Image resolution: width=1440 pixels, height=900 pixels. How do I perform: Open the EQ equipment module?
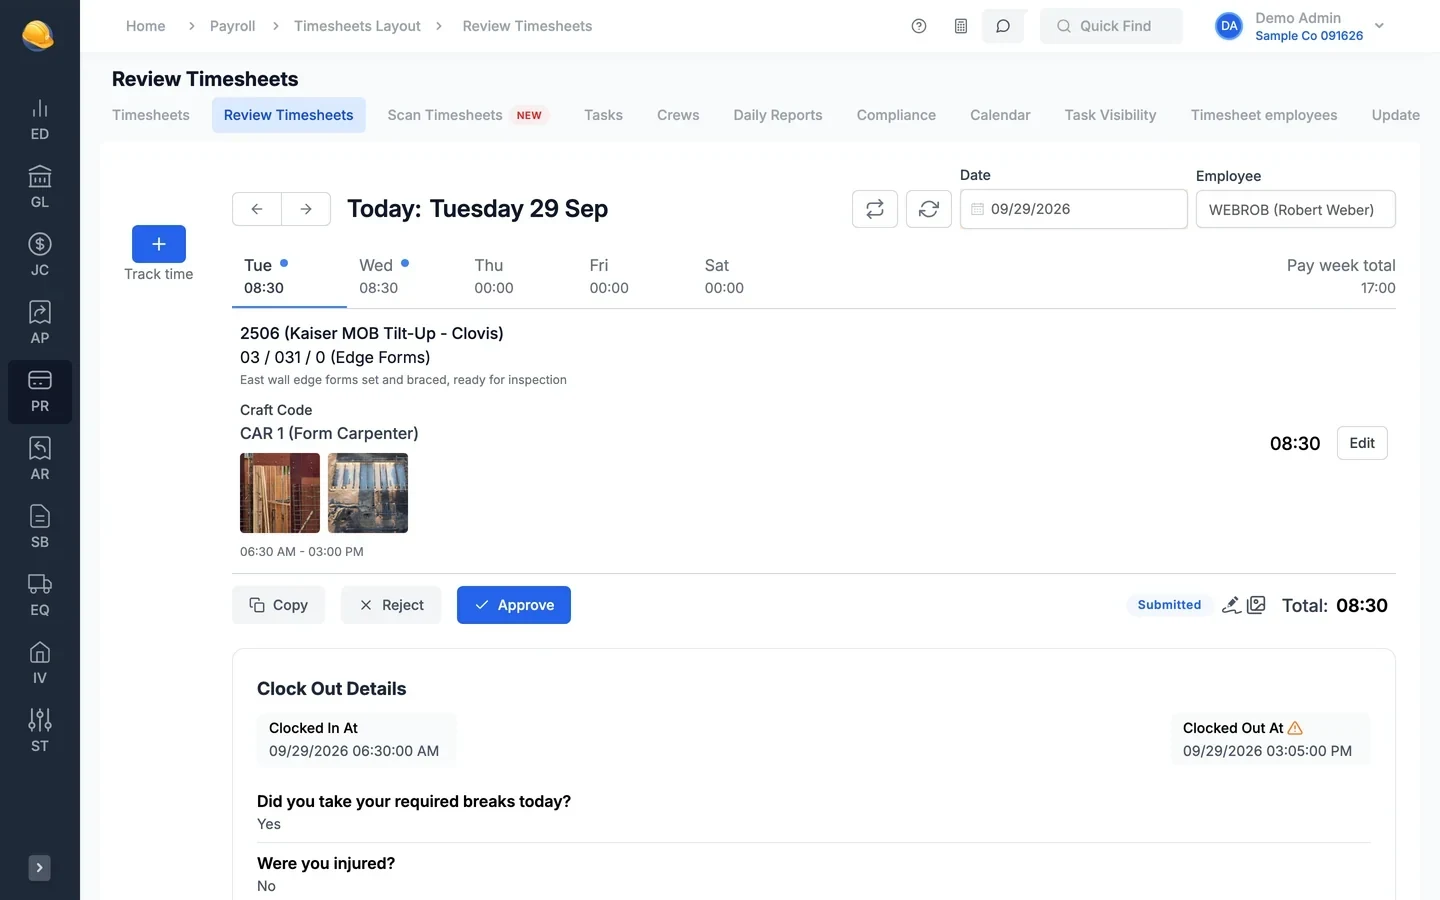[x=40, y=596]
